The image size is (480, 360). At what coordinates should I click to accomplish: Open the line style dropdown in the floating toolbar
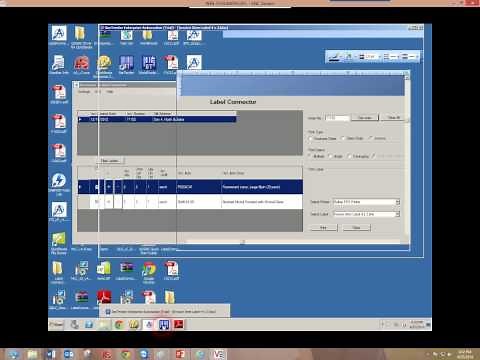pos(391,57)
